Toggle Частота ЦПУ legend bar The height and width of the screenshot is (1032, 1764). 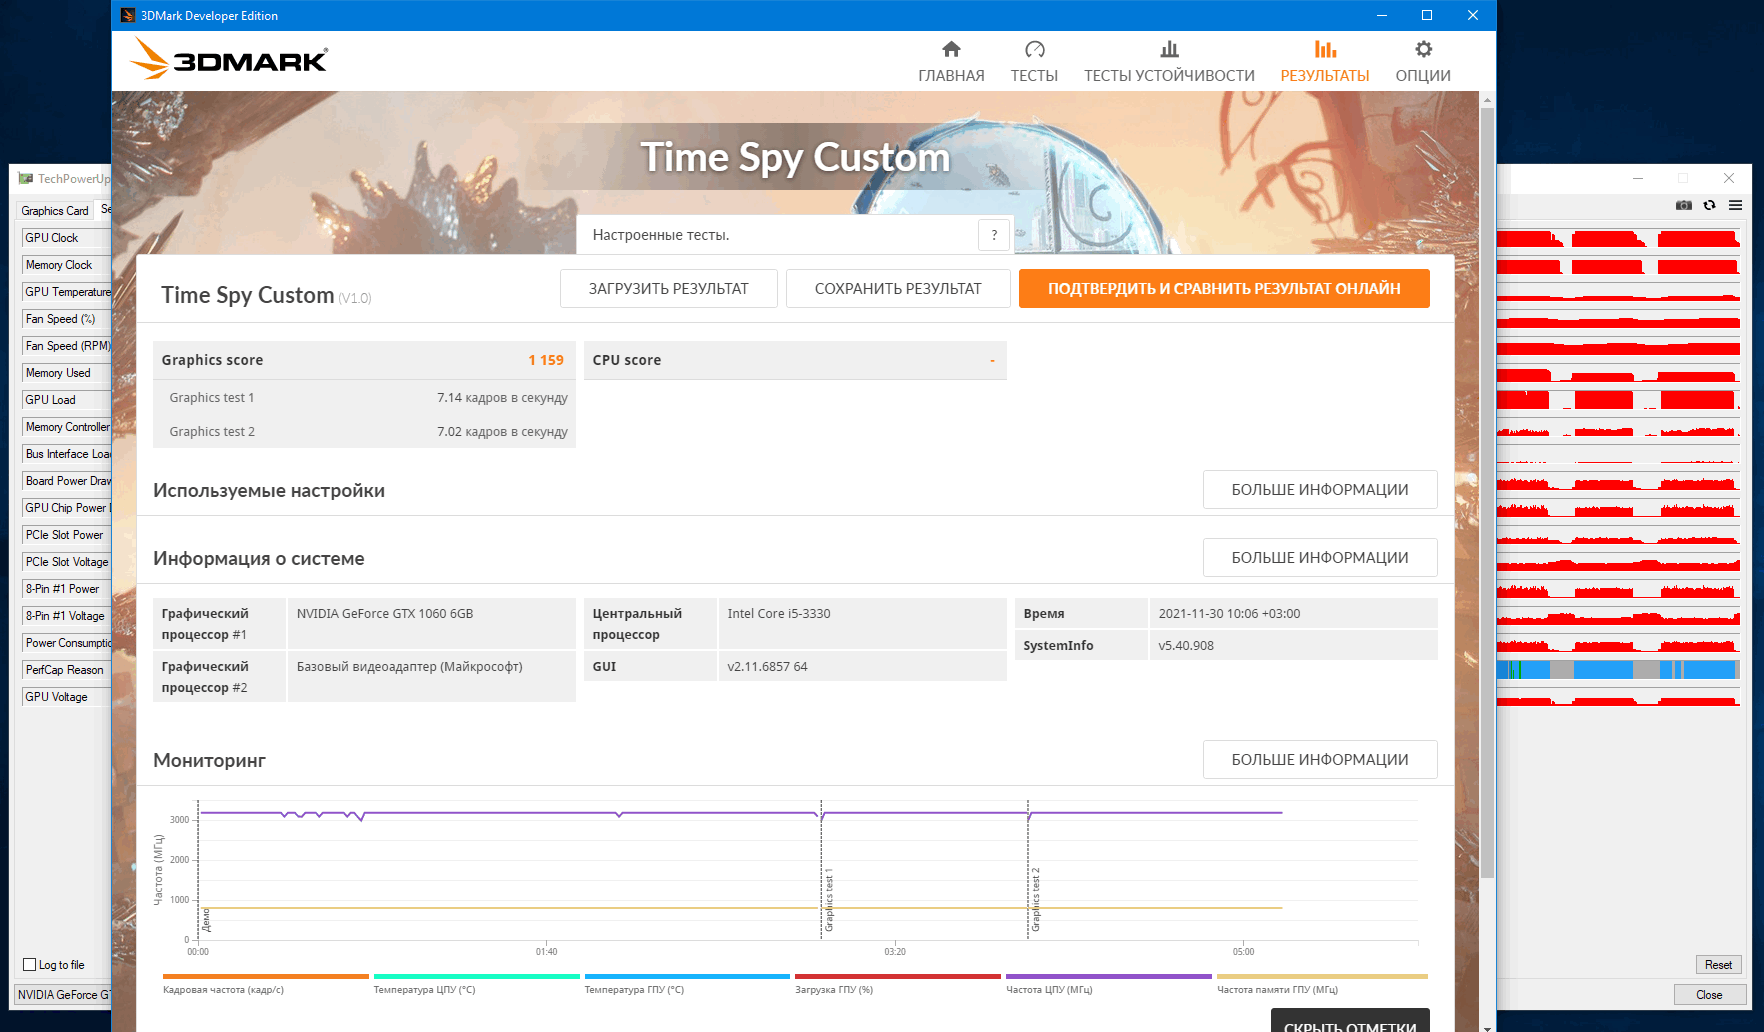click(1109, 977)
